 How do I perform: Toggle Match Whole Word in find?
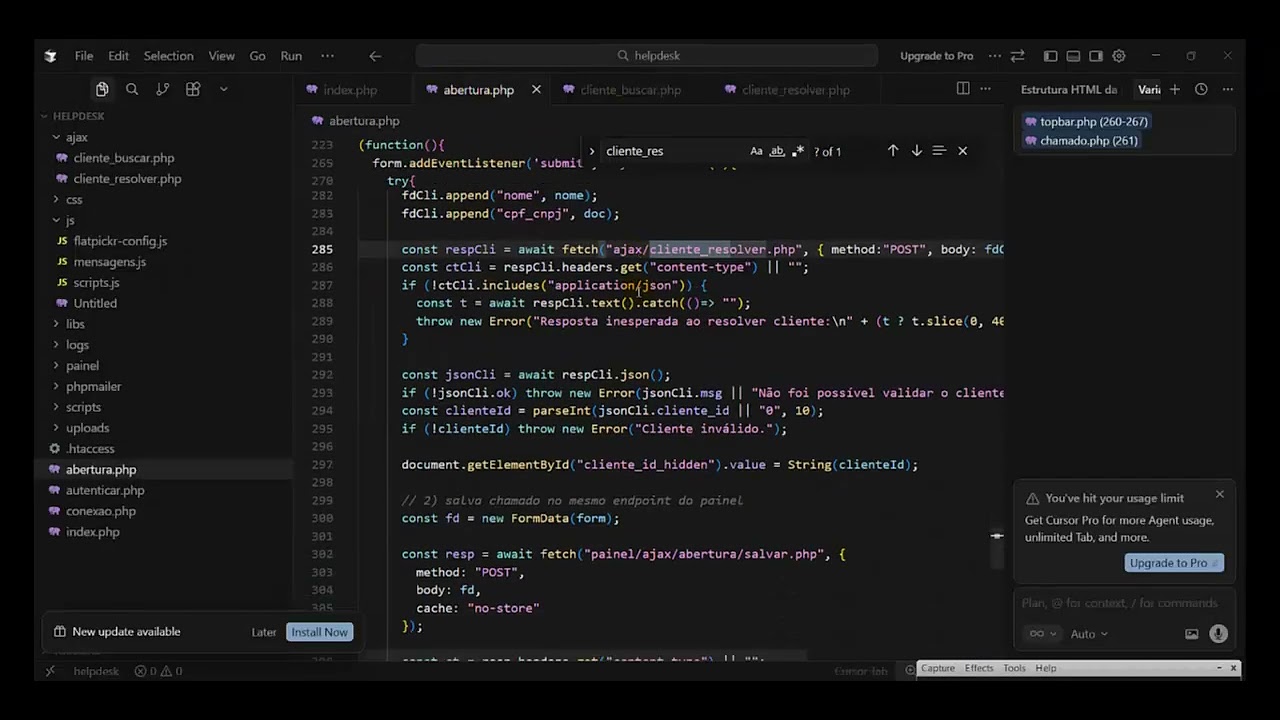click(x=777, y=151)
